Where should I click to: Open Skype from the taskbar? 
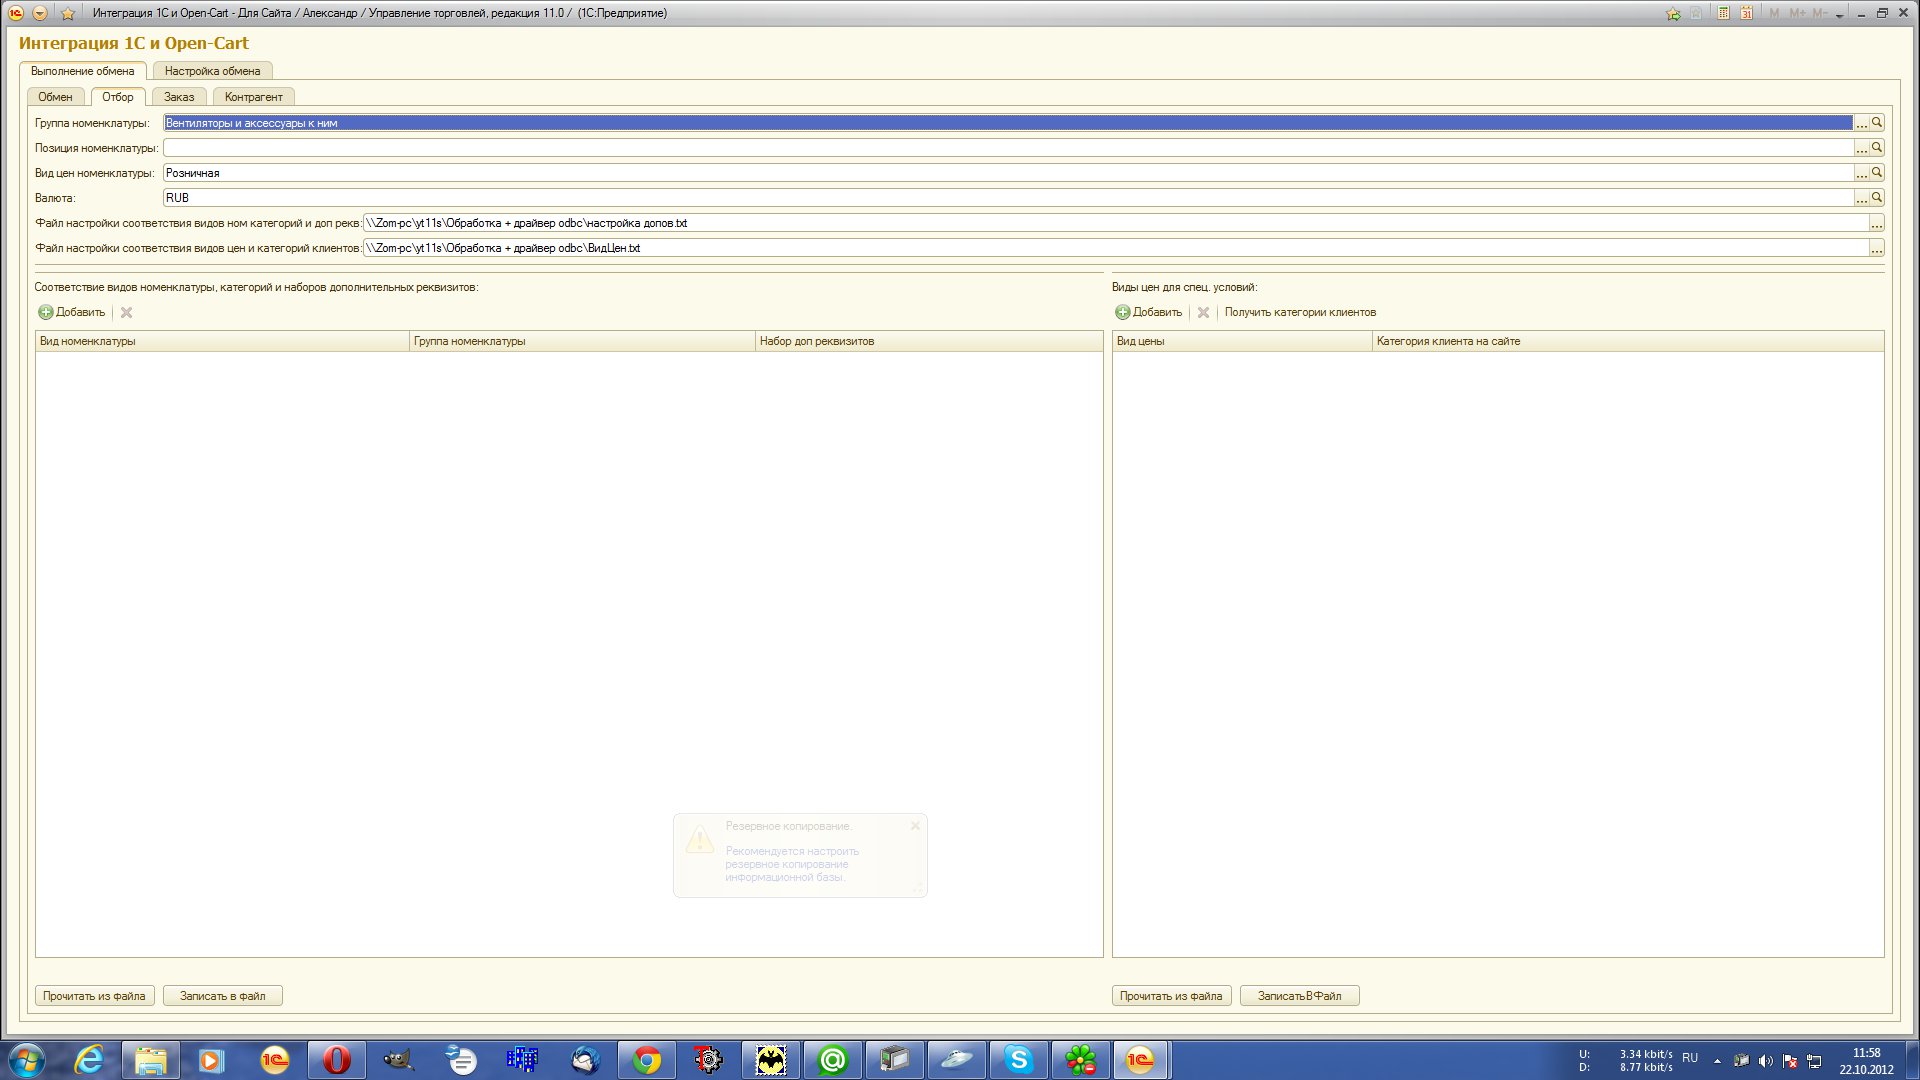pyautogui.click(x=1018, y=1059)
